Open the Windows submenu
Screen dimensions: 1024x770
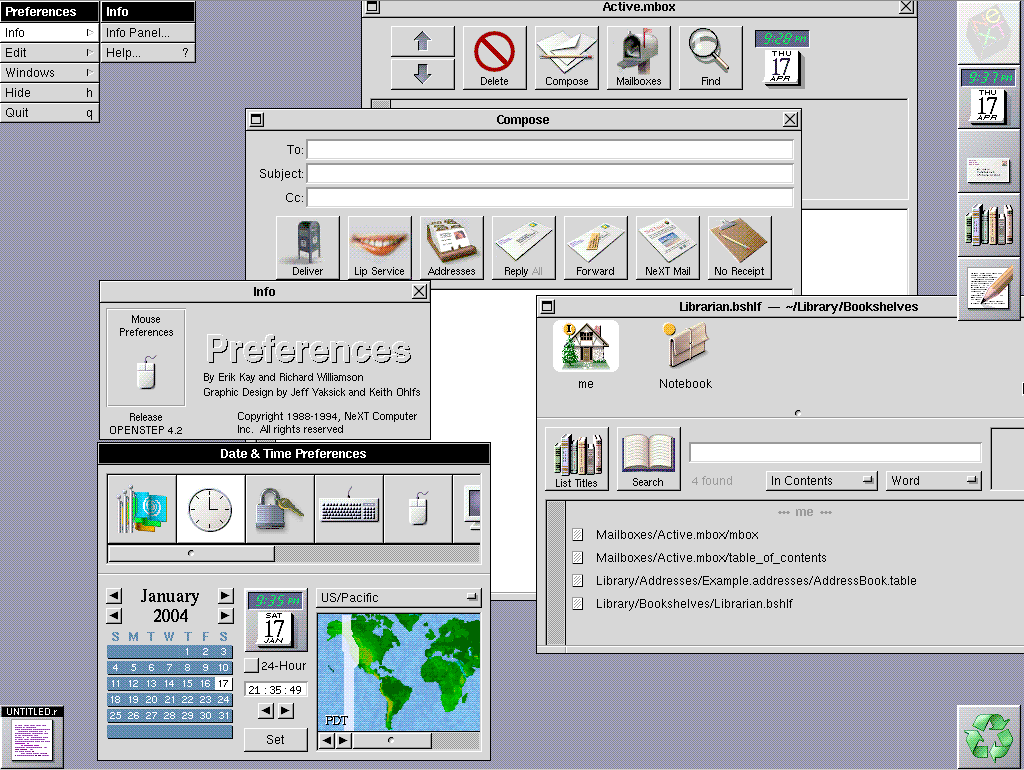[49, 72]
